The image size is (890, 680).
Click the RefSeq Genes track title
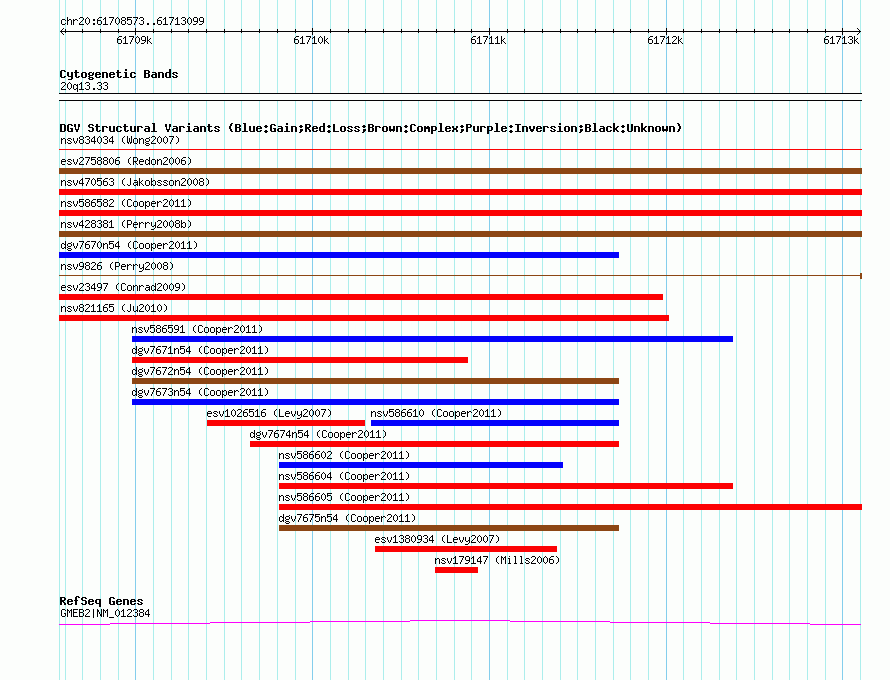coord(102,601)
